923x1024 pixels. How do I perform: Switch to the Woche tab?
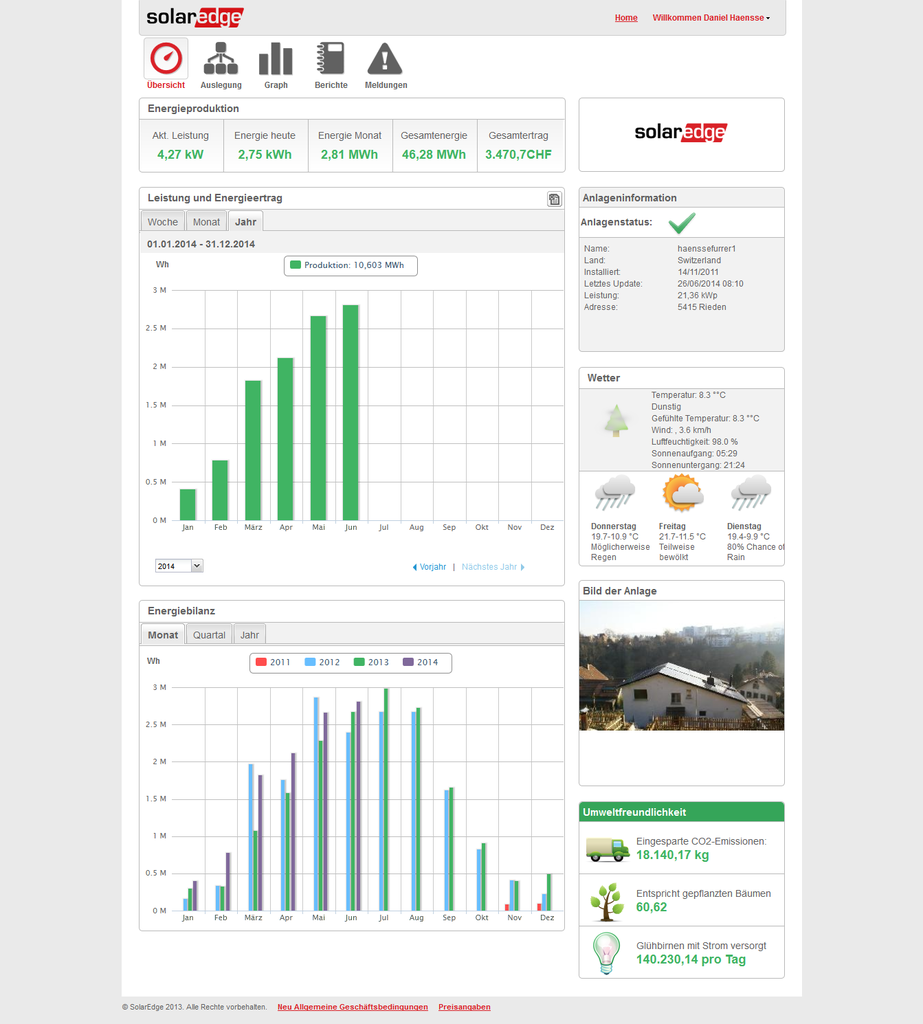point(162,222)
